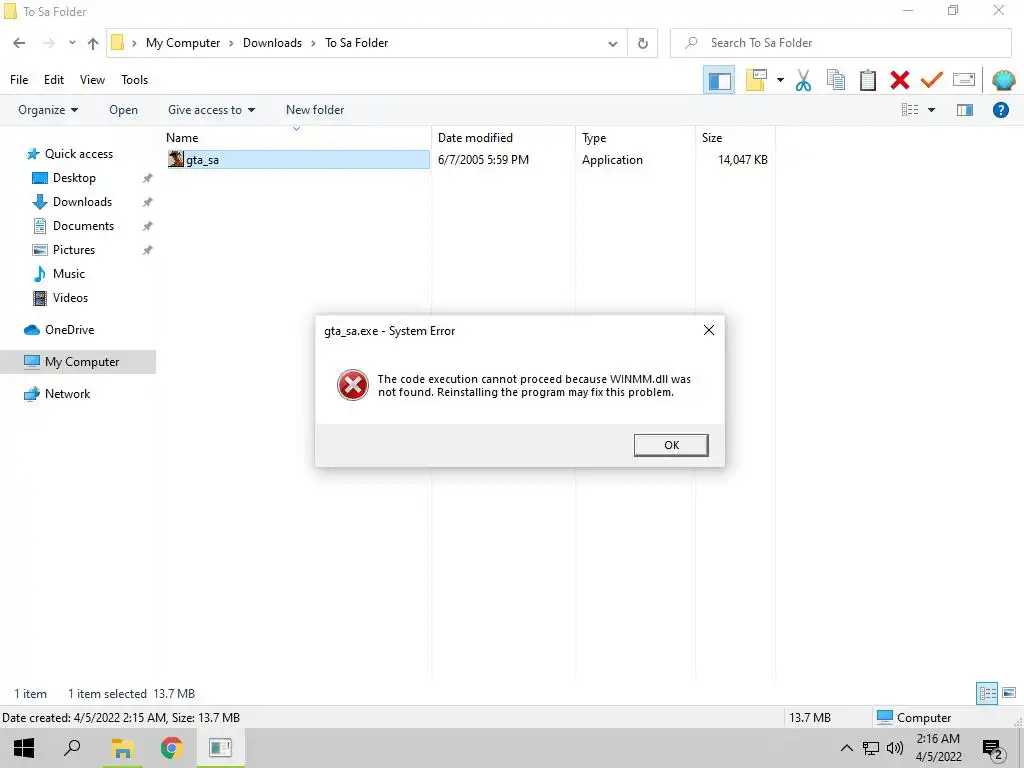This screenshot has height=768, width=1024.
Task: Toggle the preview pane button
Action: coord(965,110)
